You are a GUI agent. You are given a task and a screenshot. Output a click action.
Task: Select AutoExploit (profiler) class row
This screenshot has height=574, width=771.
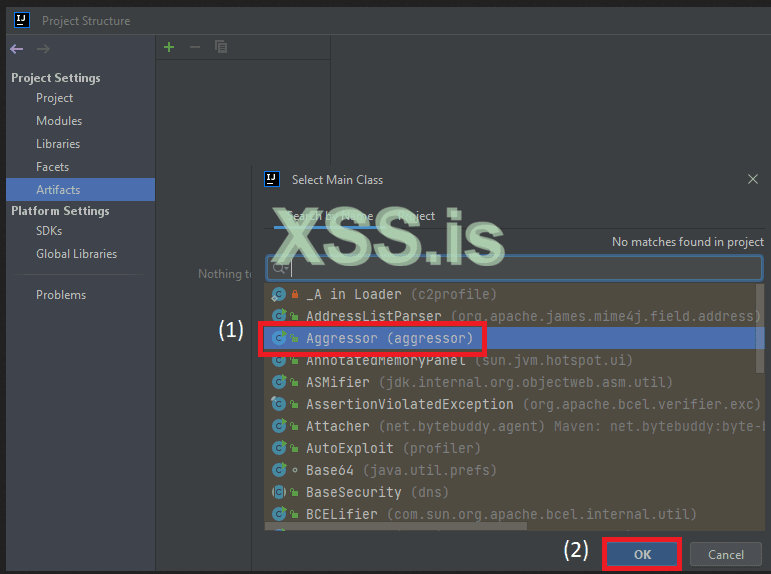pyautogui.click(x=515, y=448)
